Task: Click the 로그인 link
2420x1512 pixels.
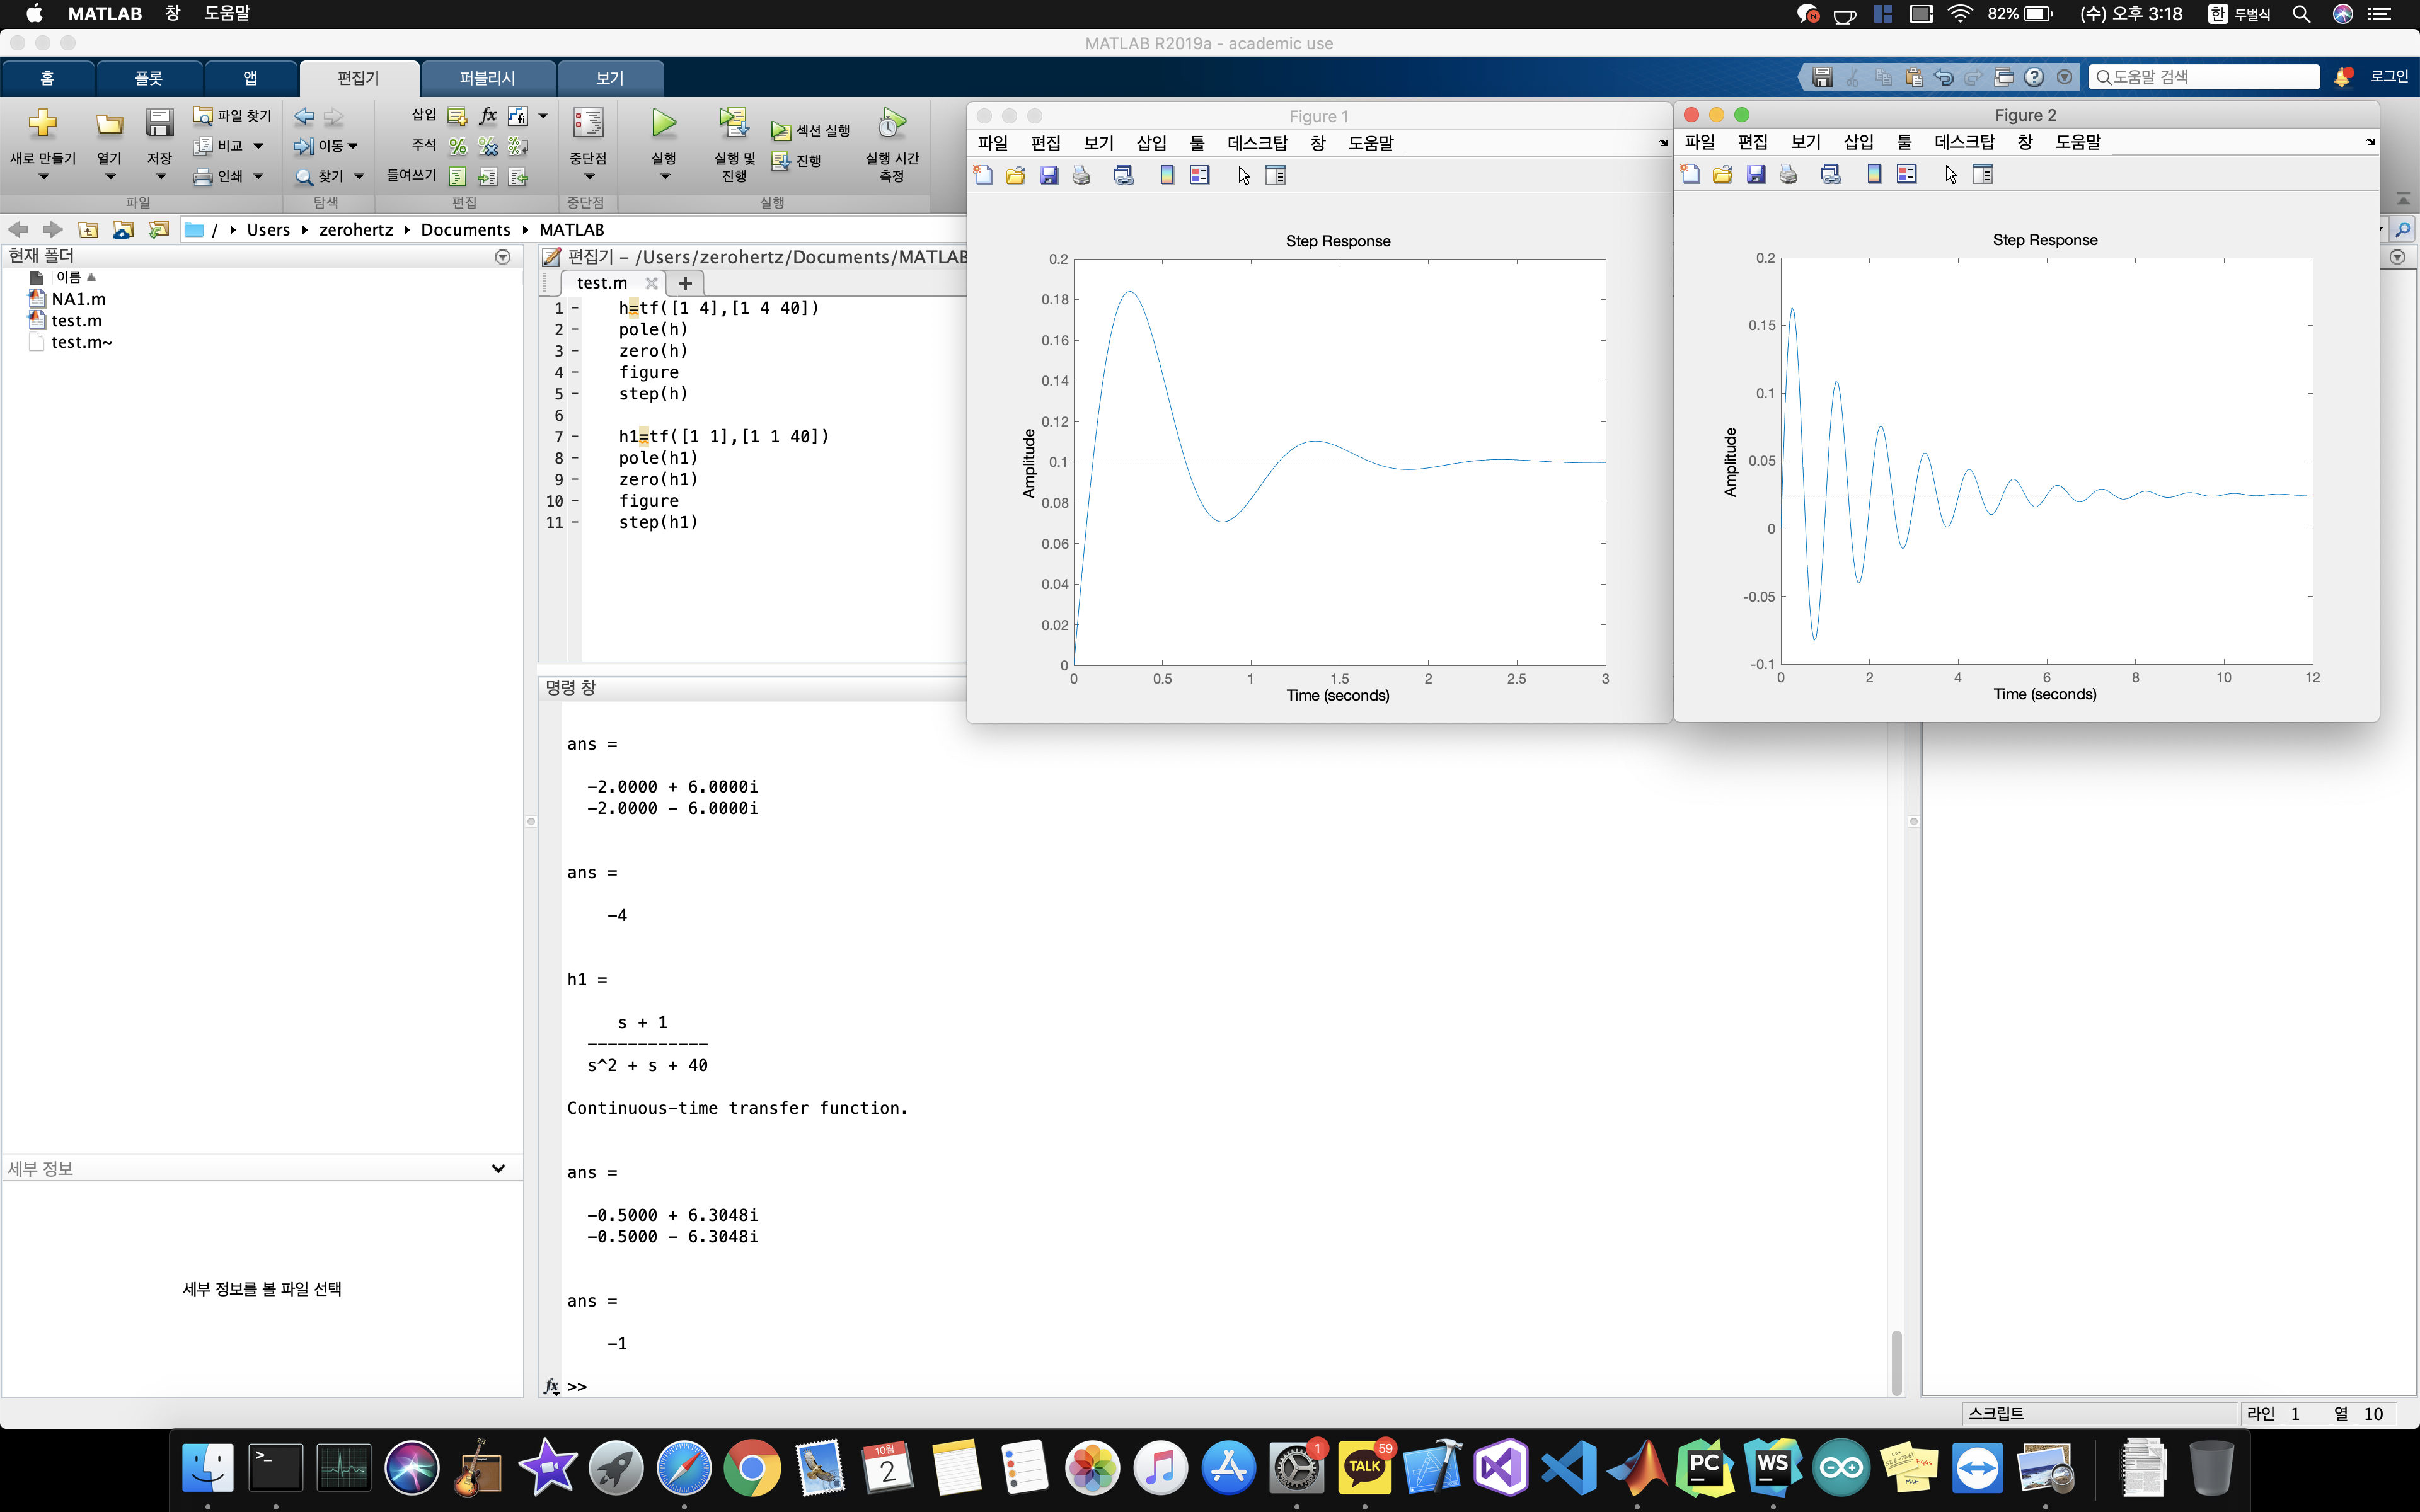Action: [x=2389, y=77]
